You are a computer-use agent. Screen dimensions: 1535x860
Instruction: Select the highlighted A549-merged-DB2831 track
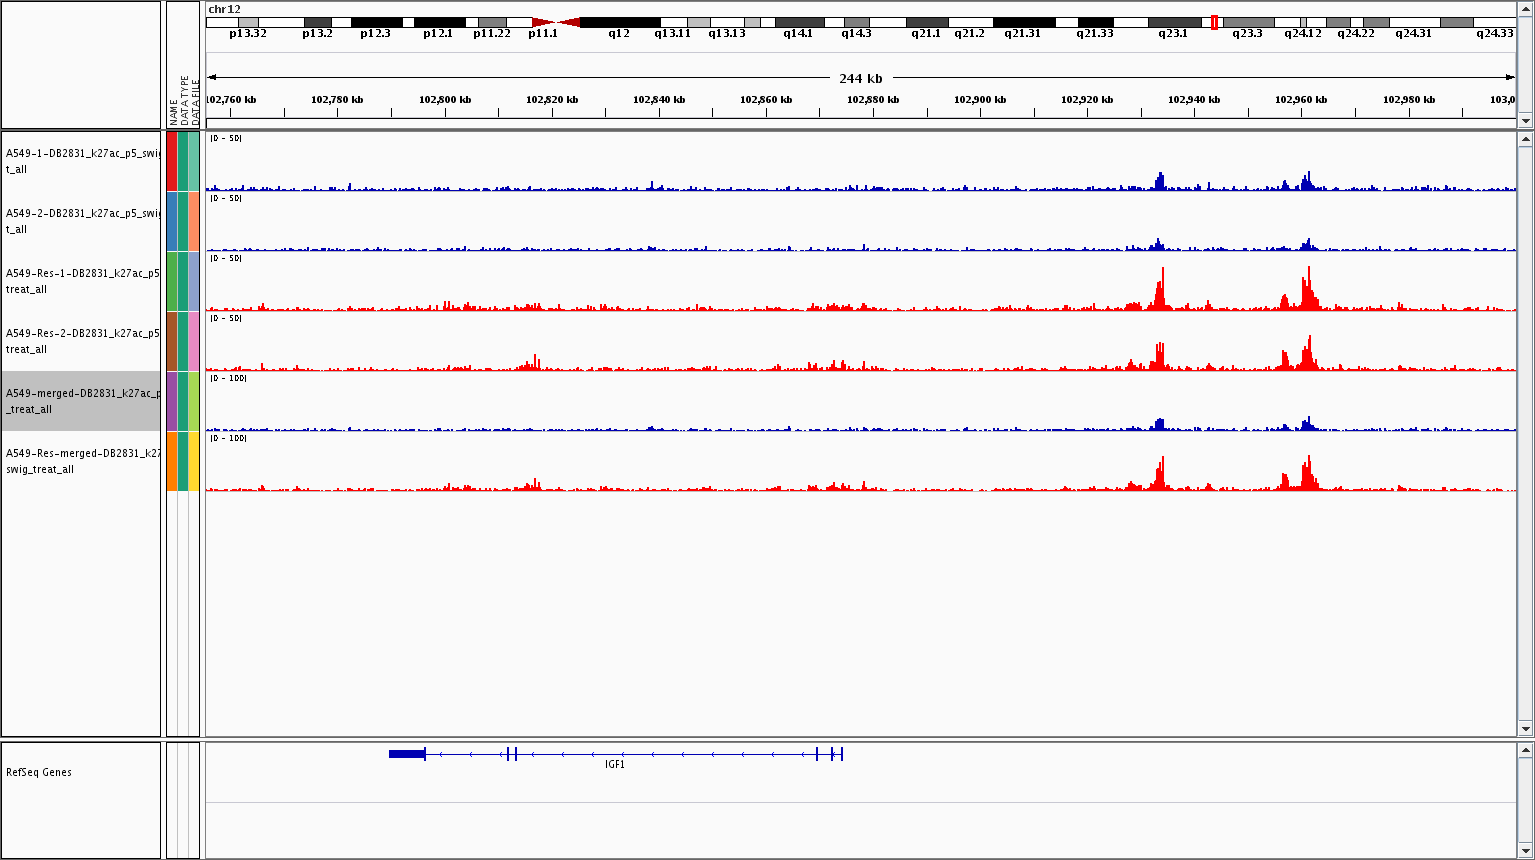coord(82,401)
